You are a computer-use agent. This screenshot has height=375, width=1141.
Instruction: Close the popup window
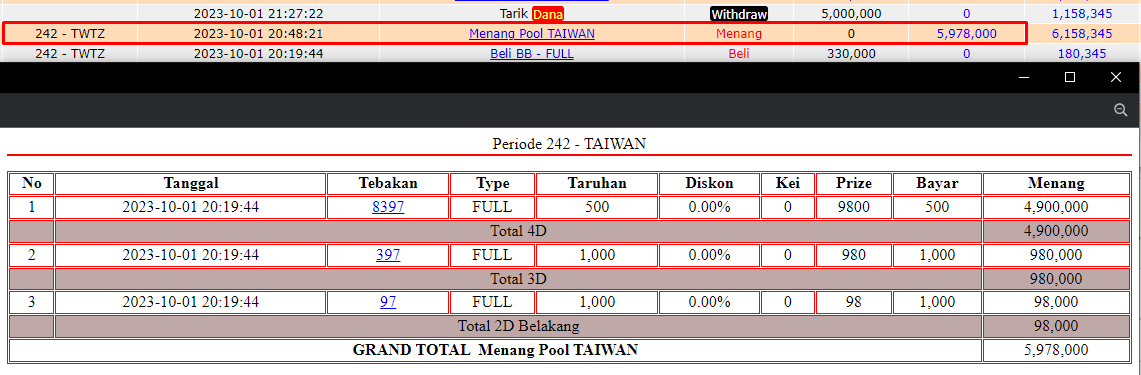click(1116, 77)
